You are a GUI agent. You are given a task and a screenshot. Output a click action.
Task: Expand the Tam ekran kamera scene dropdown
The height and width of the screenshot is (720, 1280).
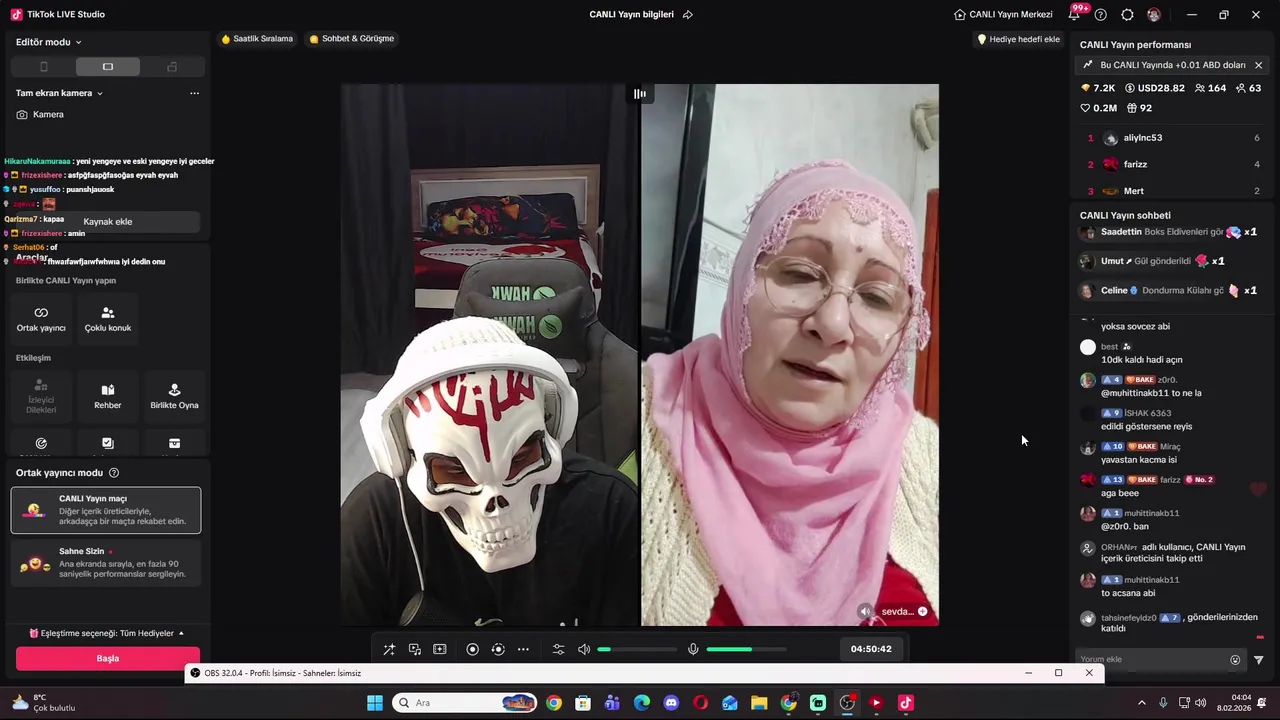pyautogui.click(x=59, y=93)
